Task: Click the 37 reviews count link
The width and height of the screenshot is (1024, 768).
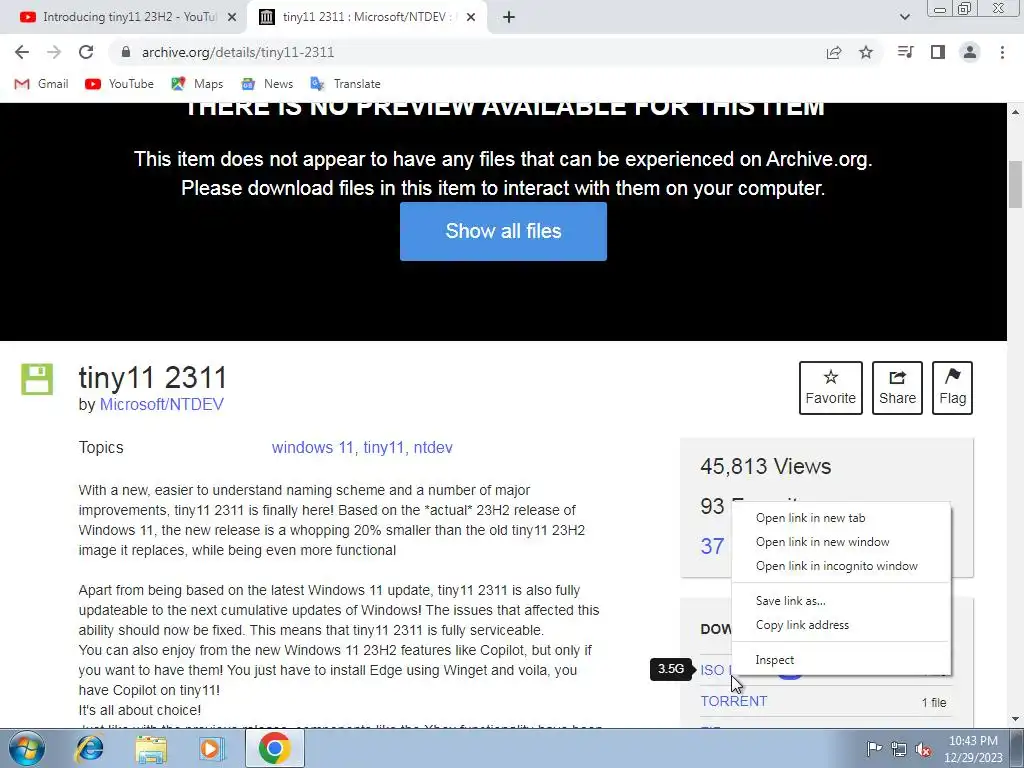Action: (x=712, y=546)
